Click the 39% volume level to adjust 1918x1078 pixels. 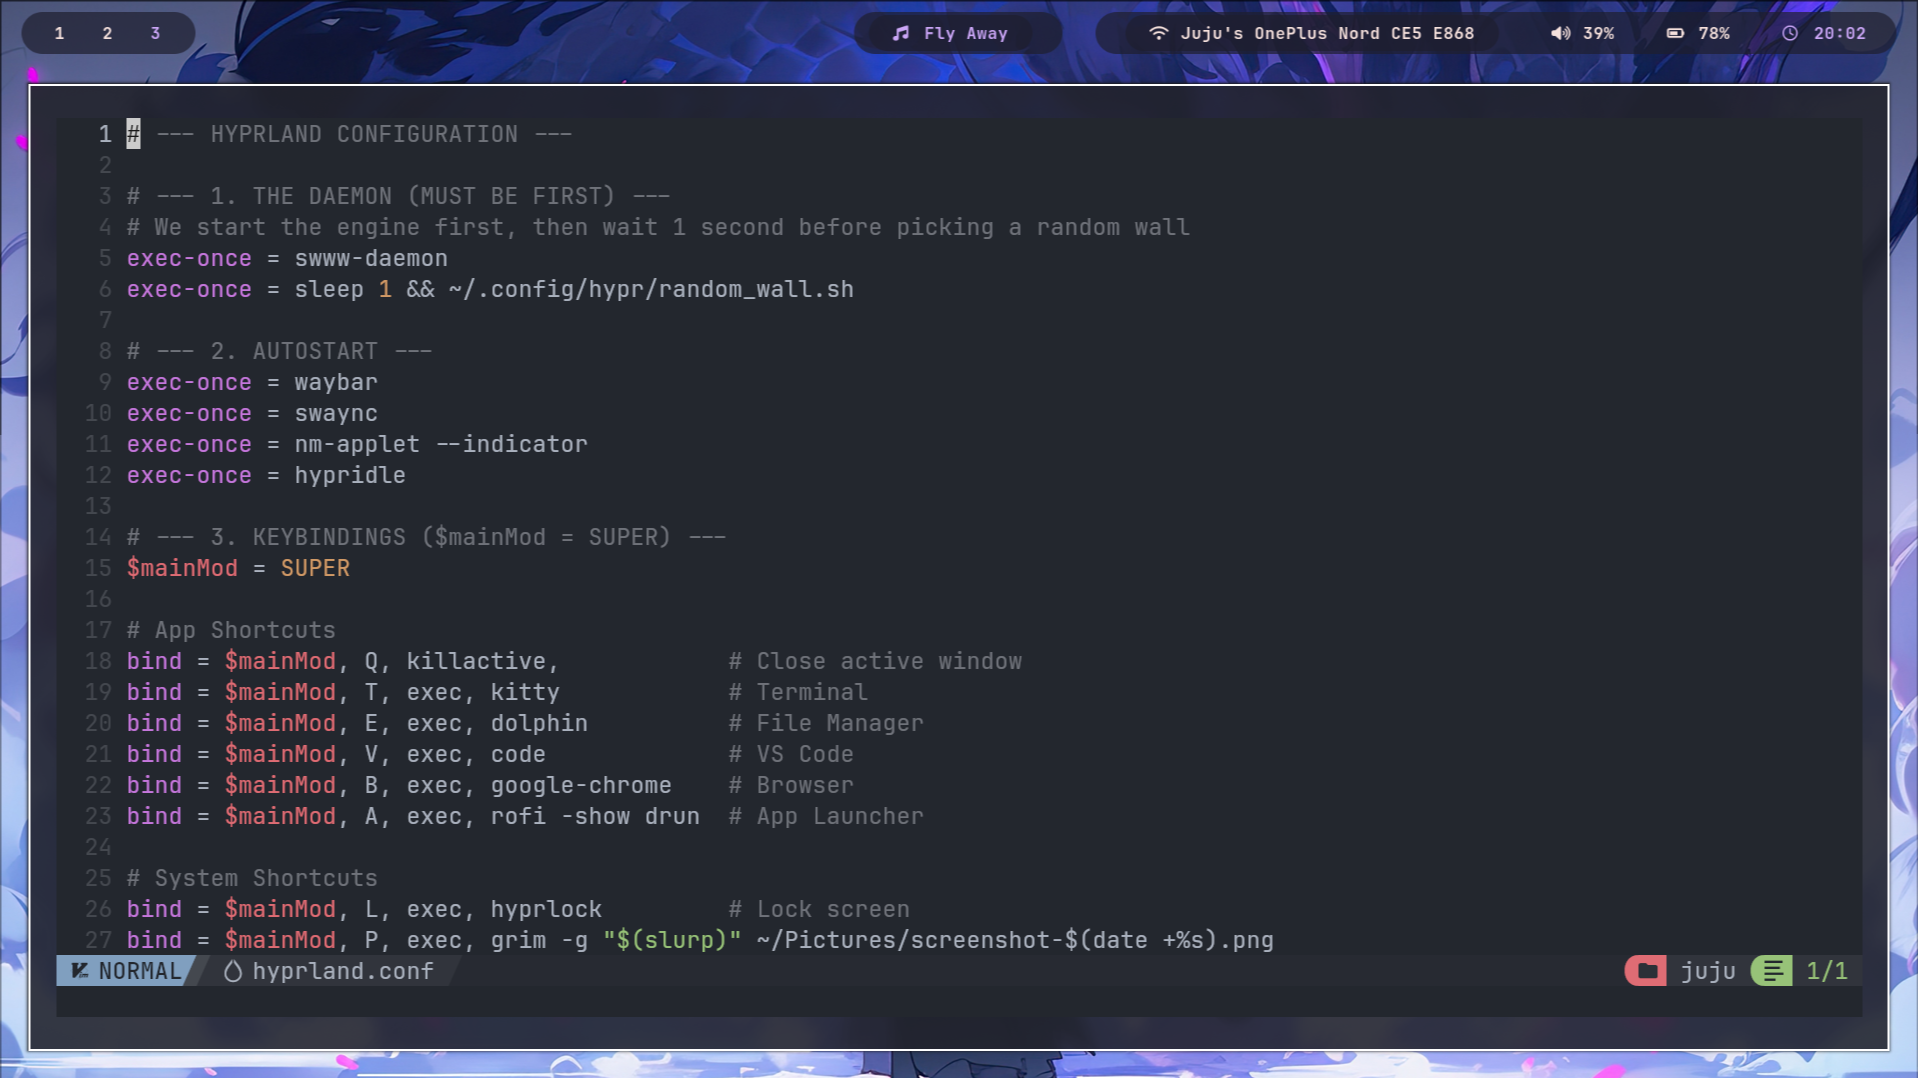click(x=1597, y=33)
